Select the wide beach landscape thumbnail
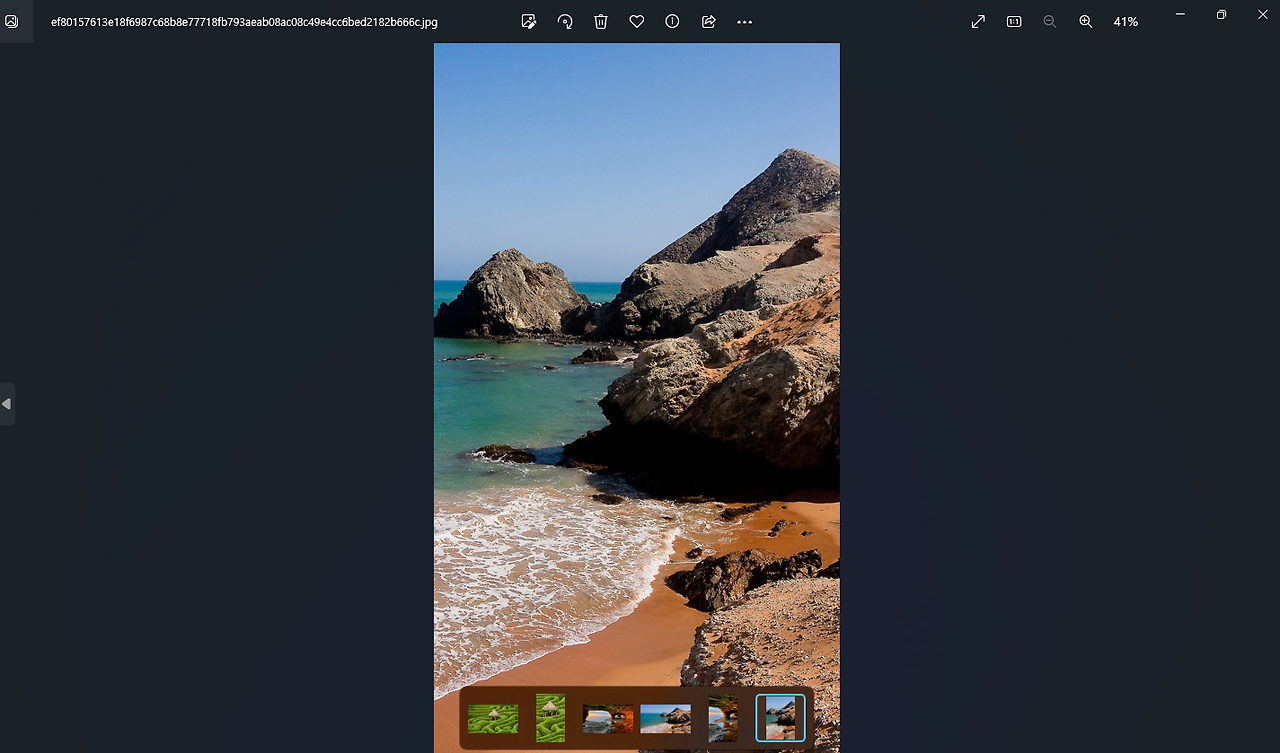 [x=665, y=718]
